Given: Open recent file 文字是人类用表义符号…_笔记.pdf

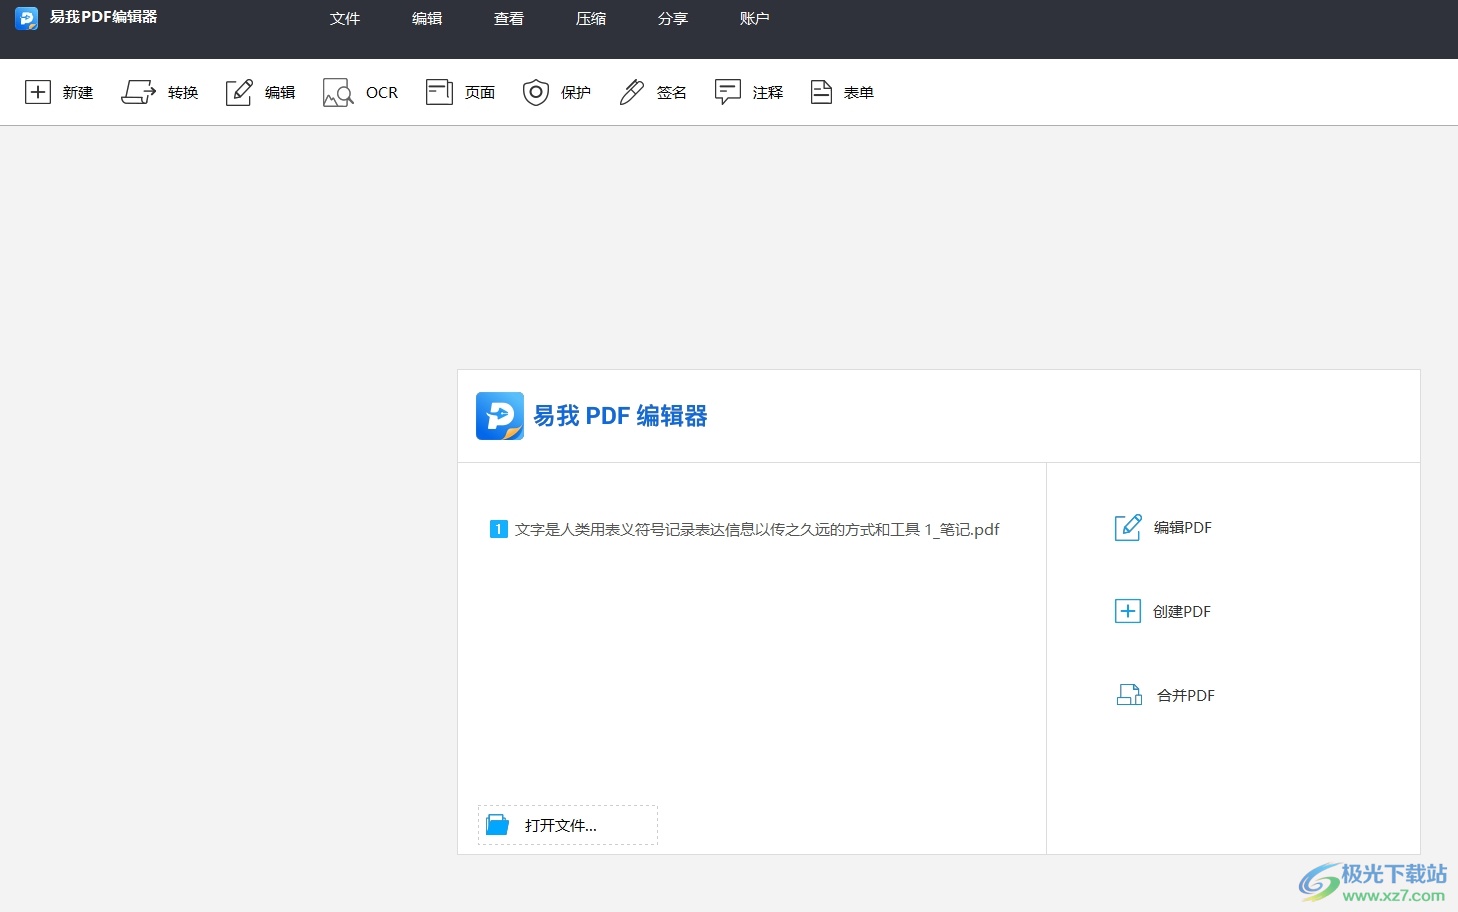Looking at the screenshot, I should pos(757,529).
